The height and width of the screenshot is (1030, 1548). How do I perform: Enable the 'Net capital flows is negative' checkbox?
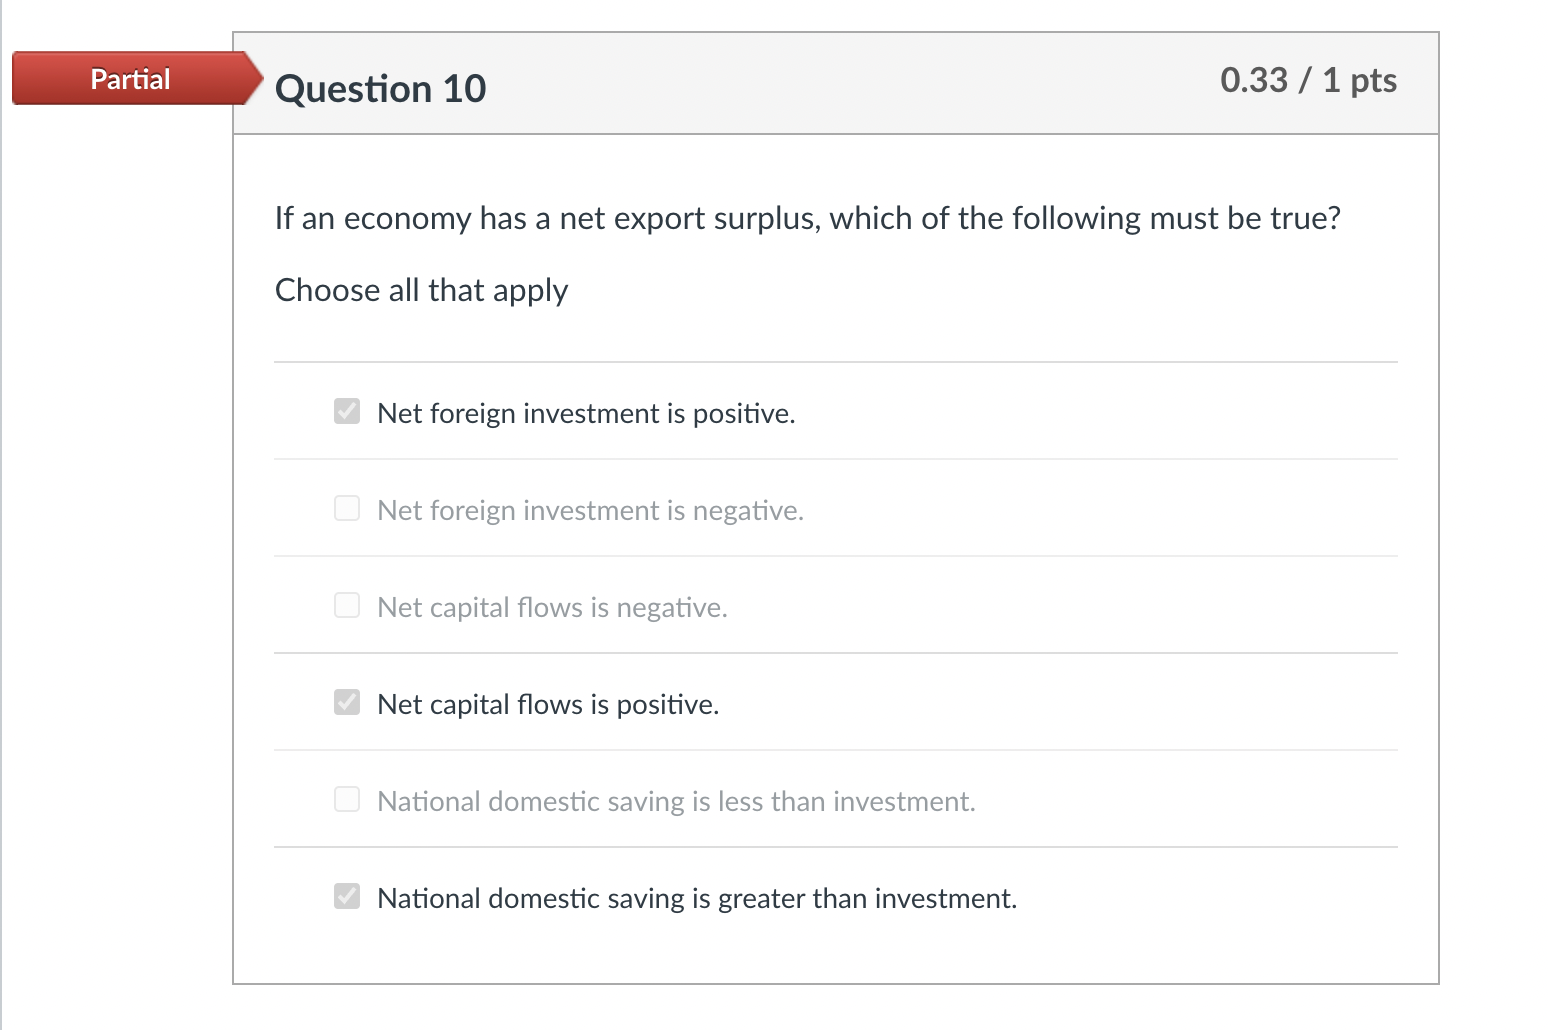pos(346,605)
